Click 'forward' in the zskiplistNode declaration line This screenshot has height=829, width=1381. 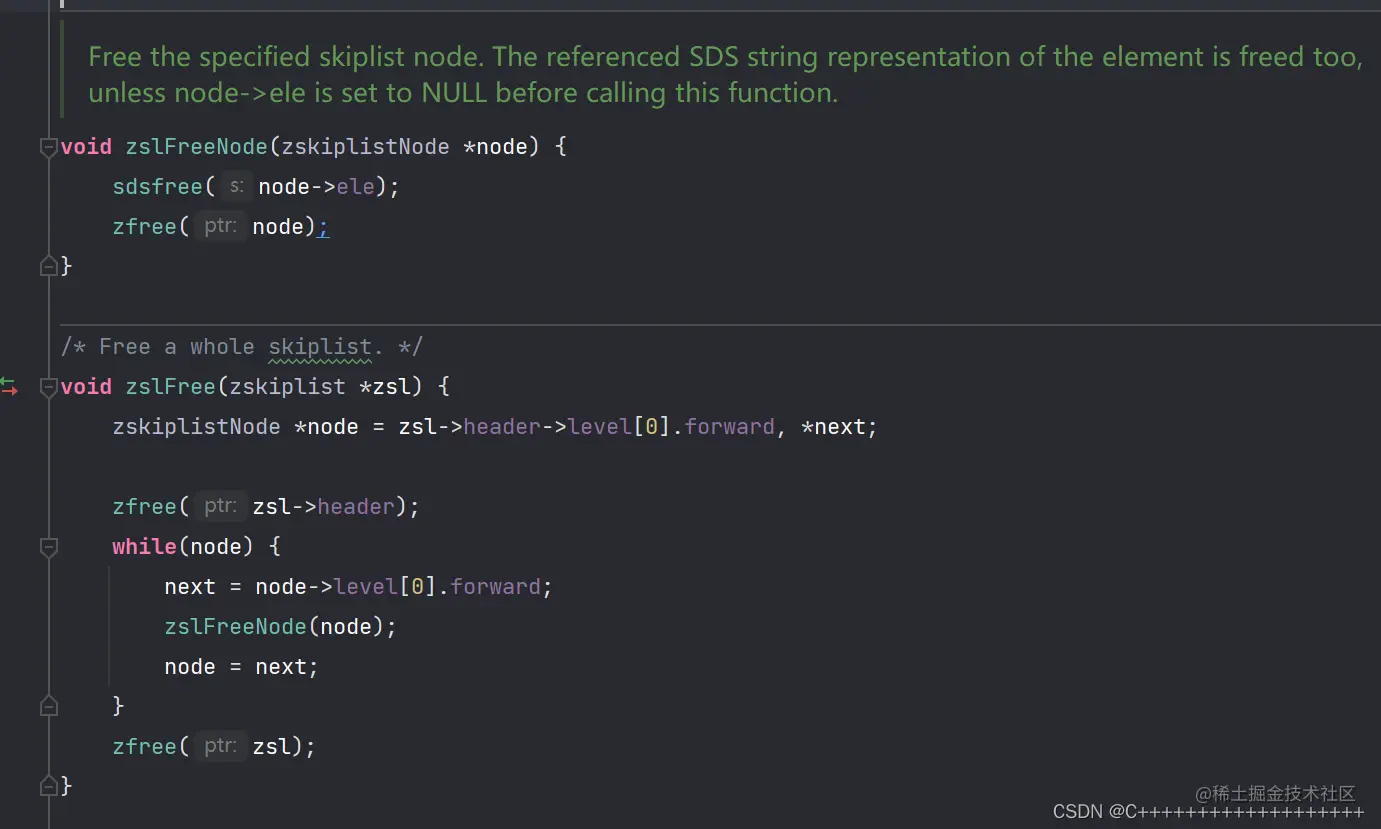[730, 427]
